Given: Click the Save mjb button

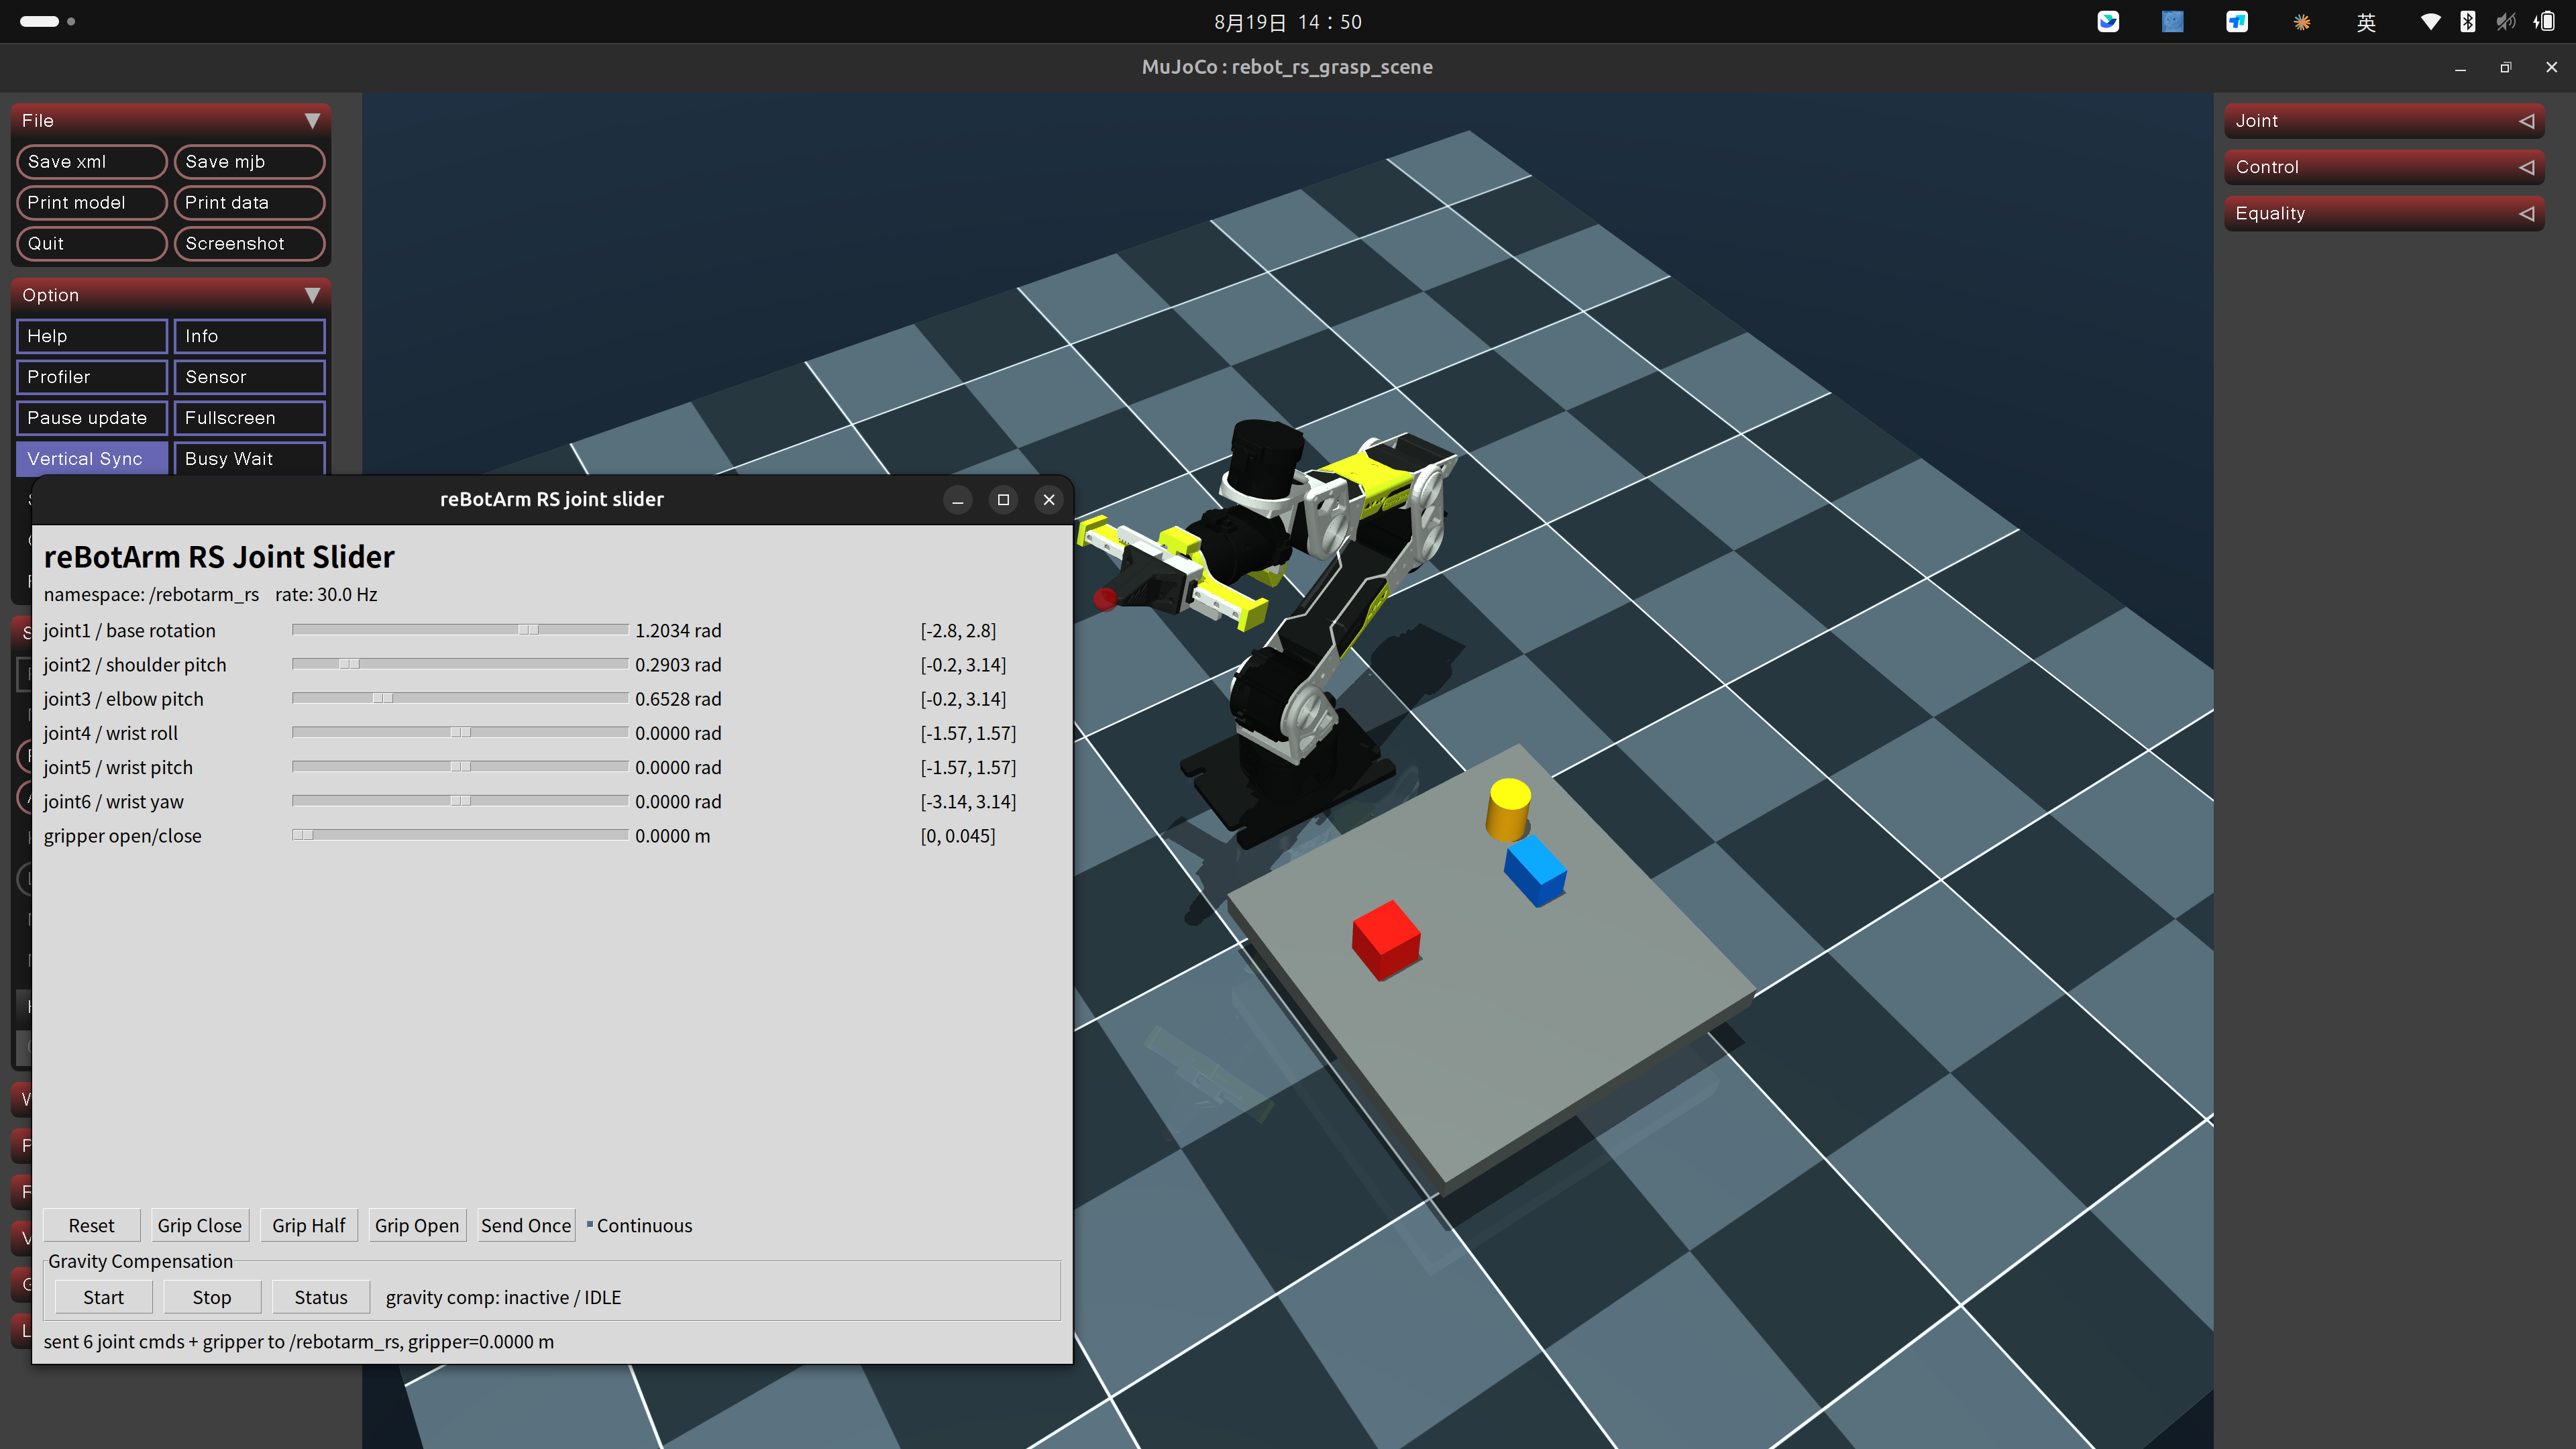Looking at the screenshot, I should 249,162.
